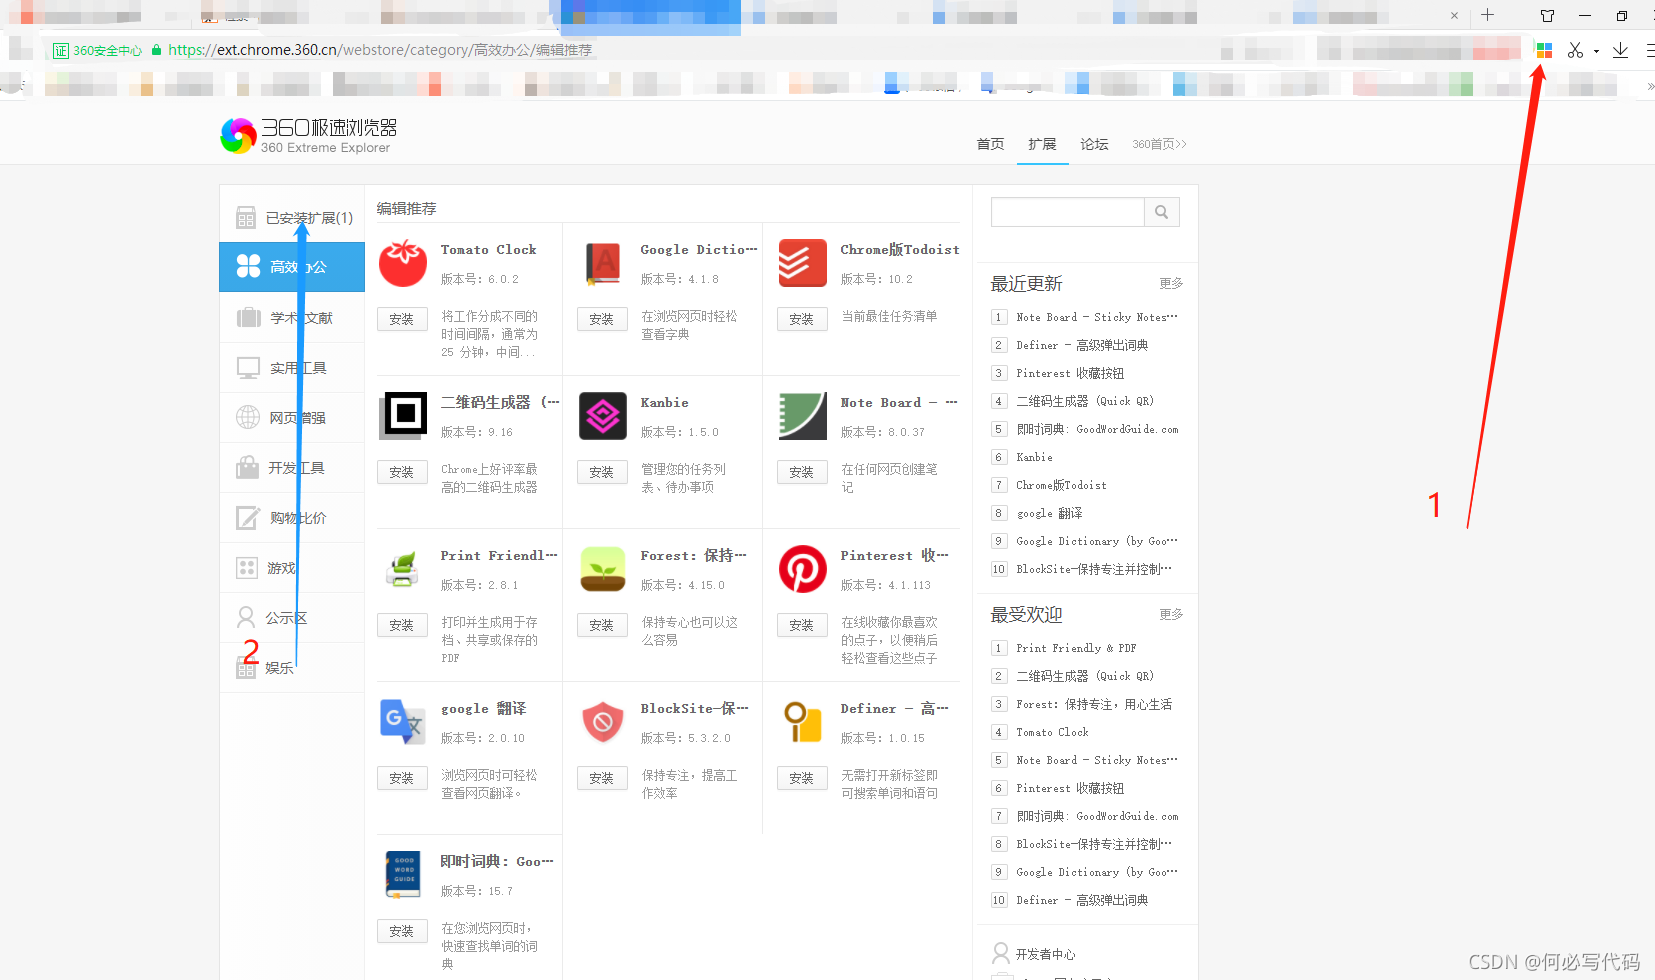Open the BlockSite shield icon

[x=603, y=722]
